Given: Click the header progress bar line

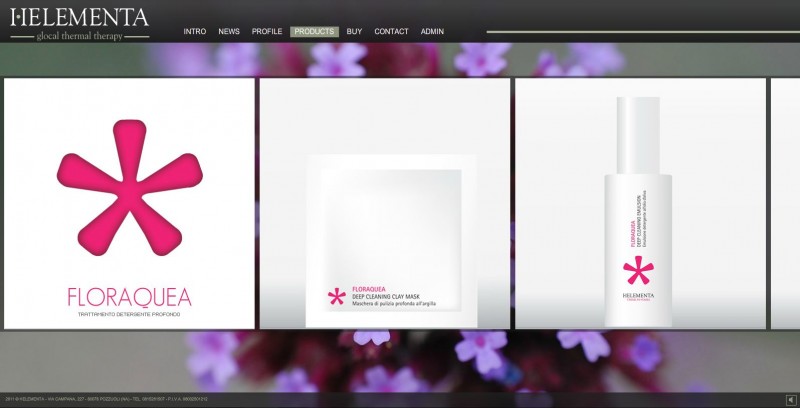Looking at the screenshot, I should pyautogui.click(x=643, y=32).
